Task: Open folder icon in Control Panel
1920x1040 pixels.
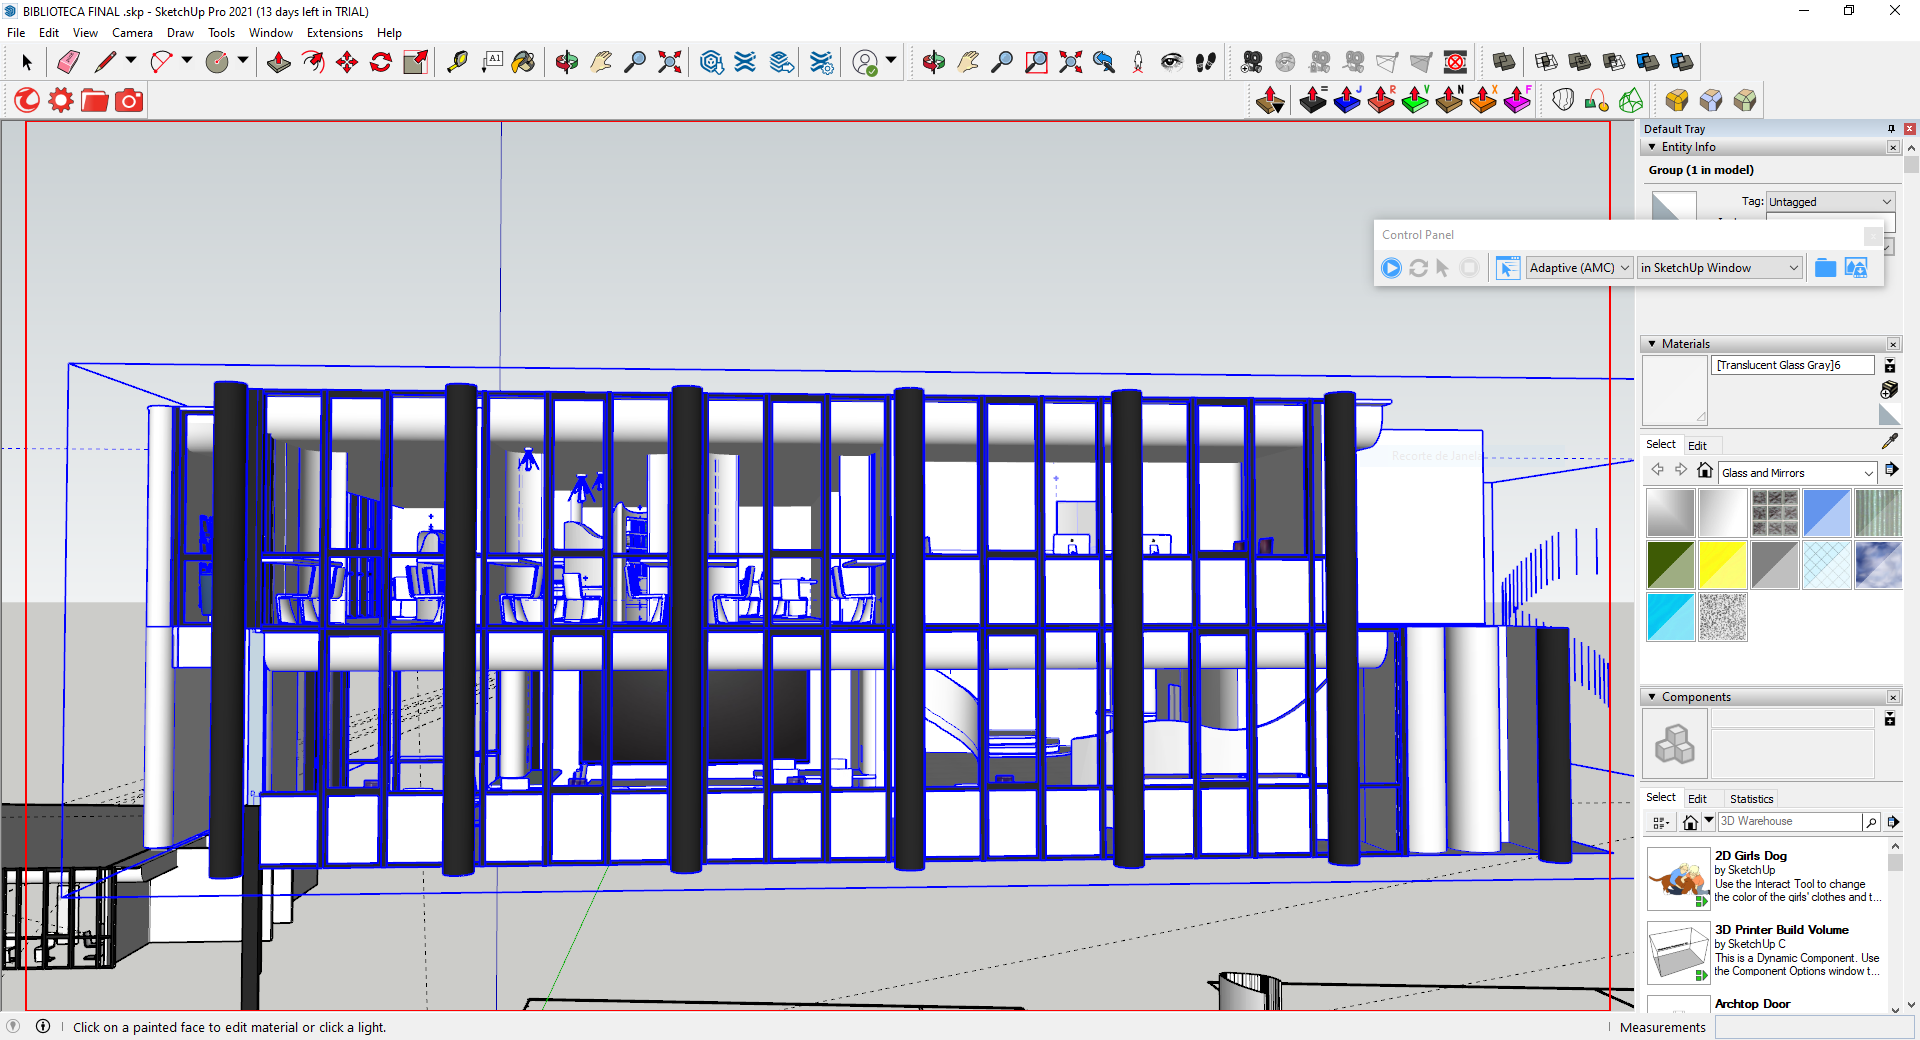Action: (x=1825, y=268)
